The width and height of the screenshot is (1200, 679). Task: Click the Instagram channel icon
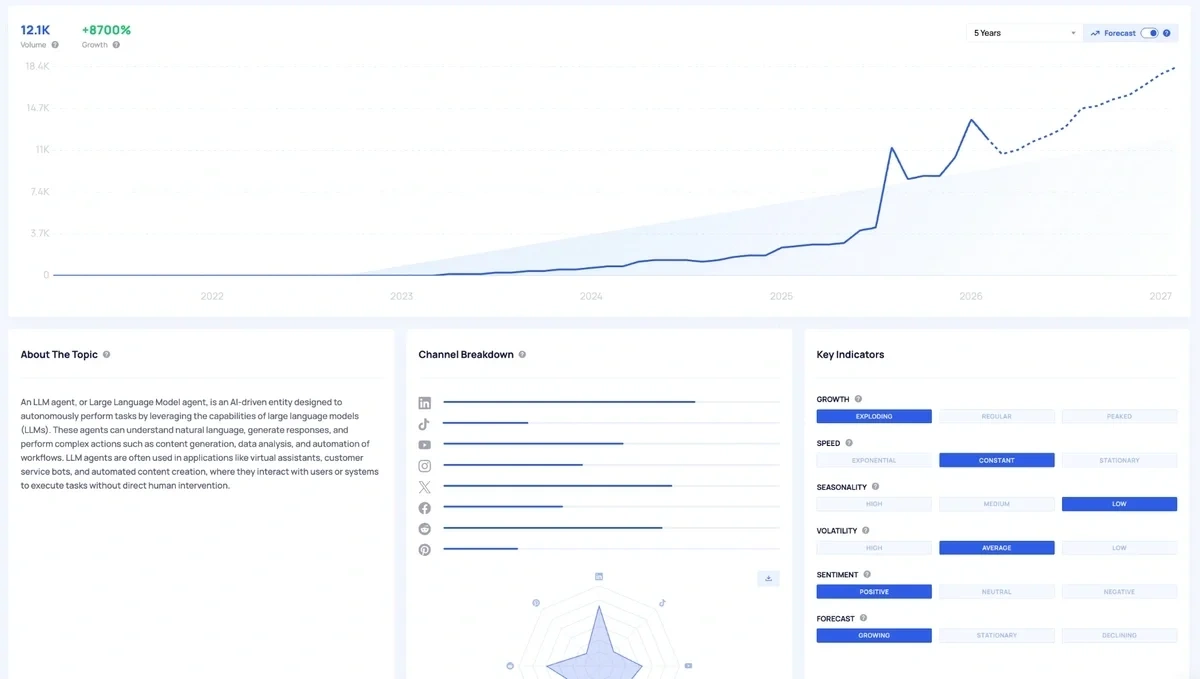tap(425, 466)
